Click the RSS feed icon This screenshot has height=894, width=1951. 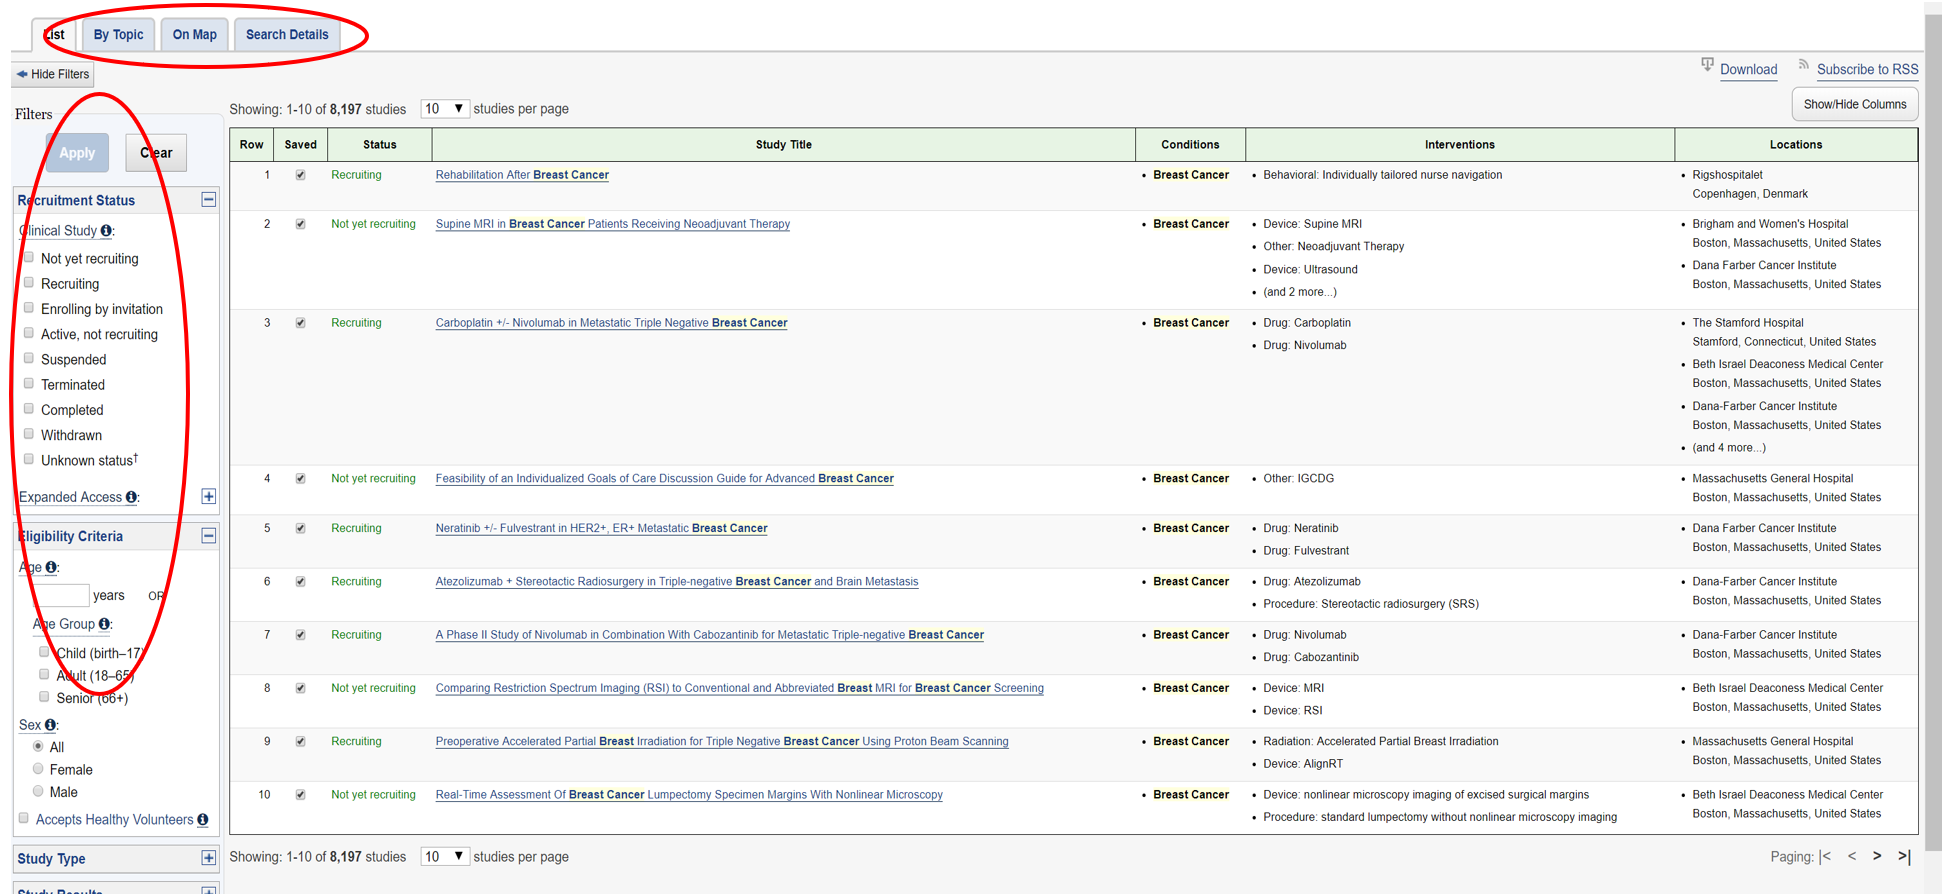(1803, 65)
